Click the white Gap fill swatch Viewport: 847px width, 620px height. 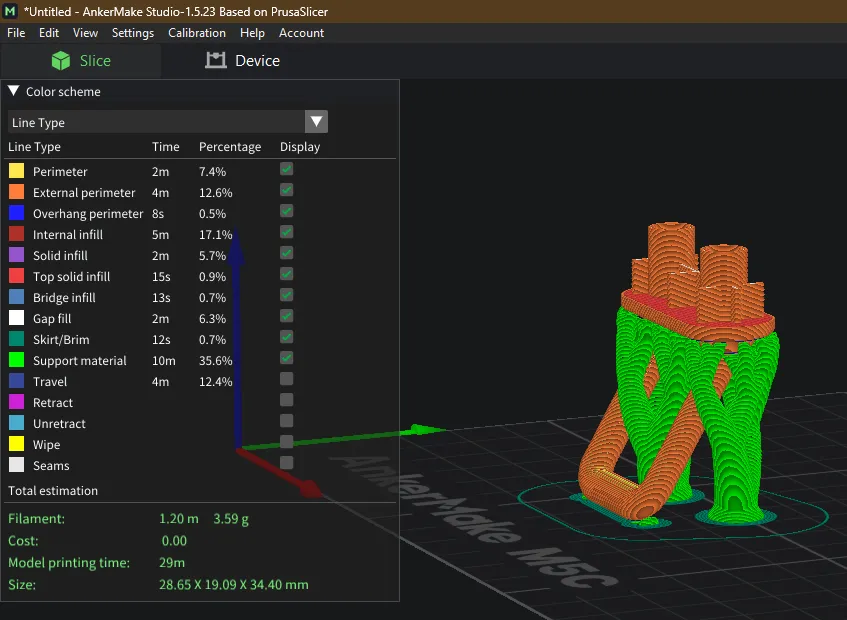[x=17, y=318]
